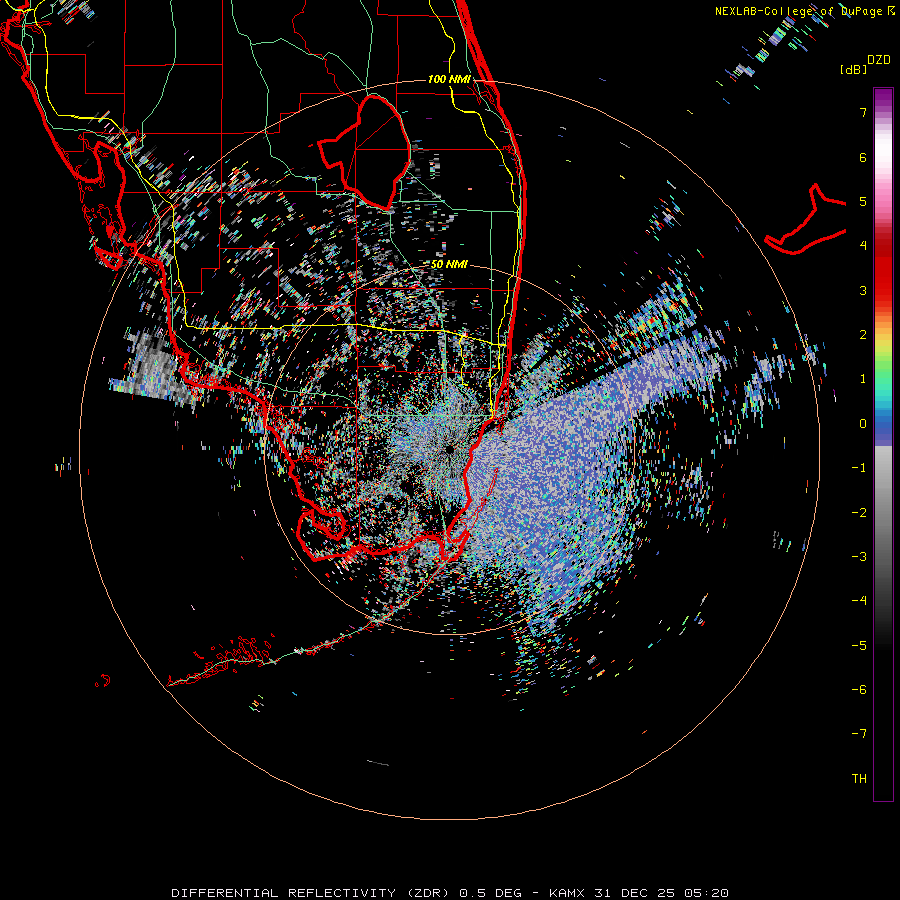The image size is (900, 900).
Task: Click the 7 value on the color scale
Action: click(x=863, y=112)
